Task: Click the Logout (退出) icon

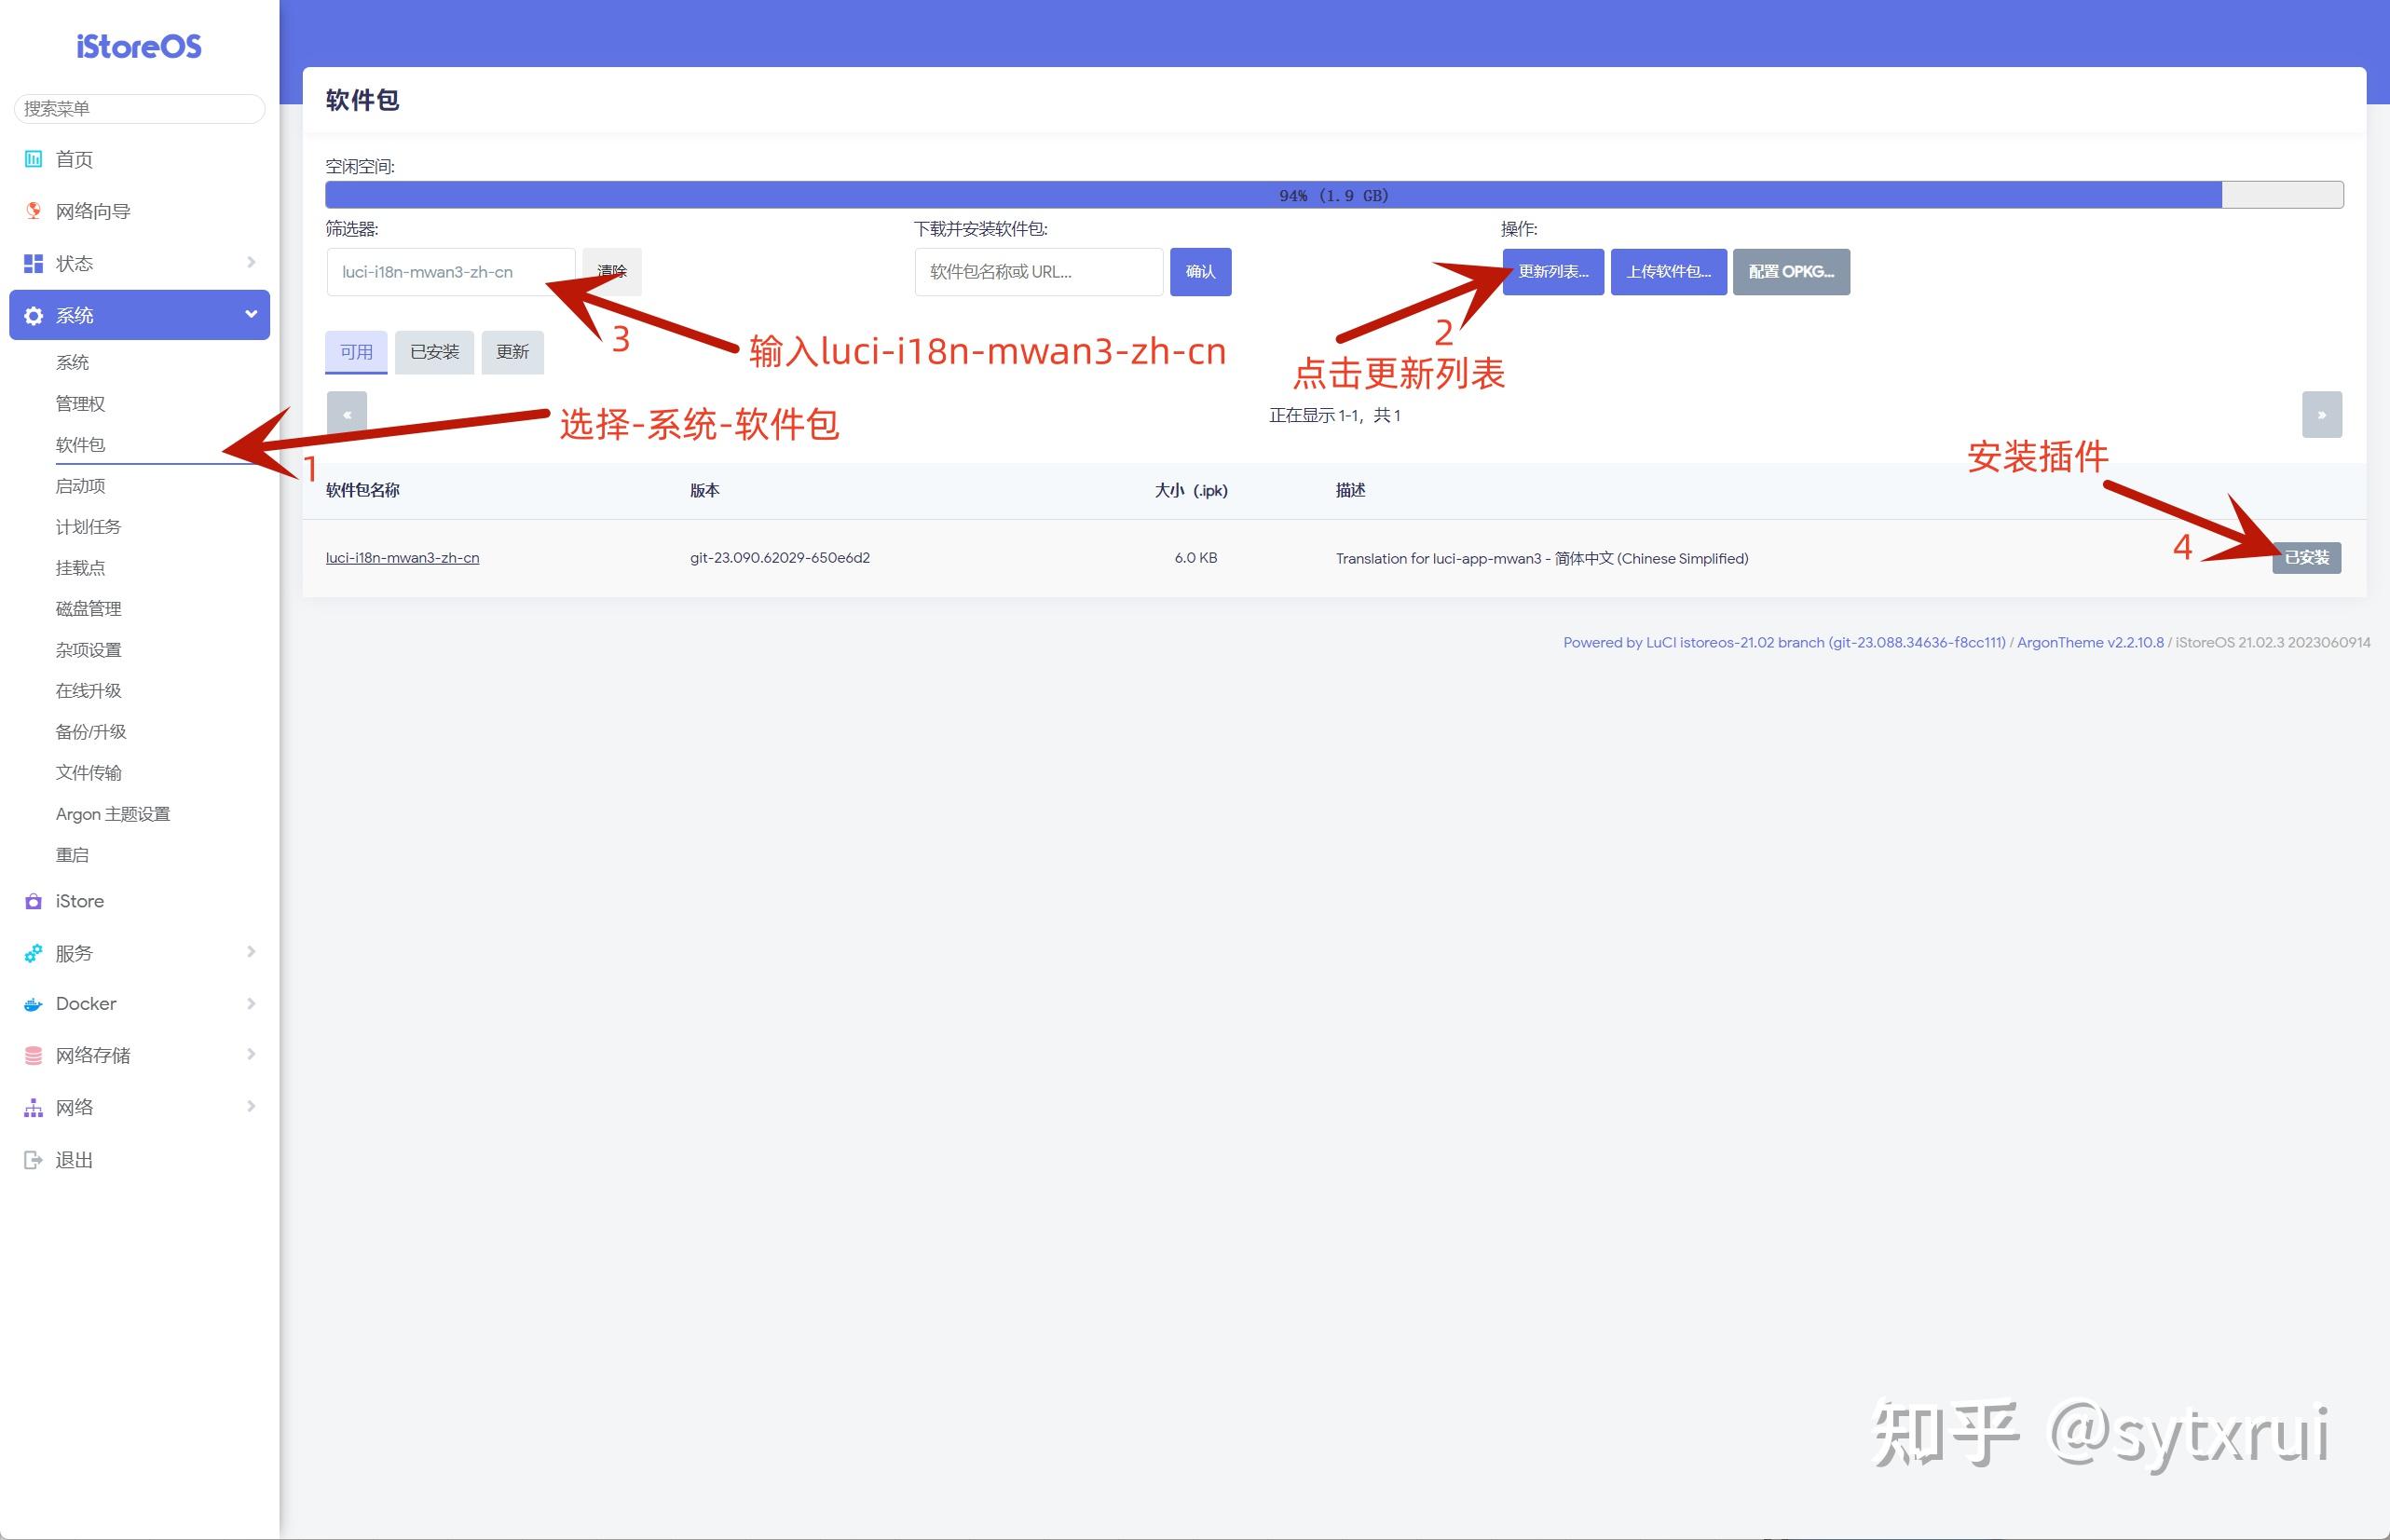Action: pos(33,1160)
